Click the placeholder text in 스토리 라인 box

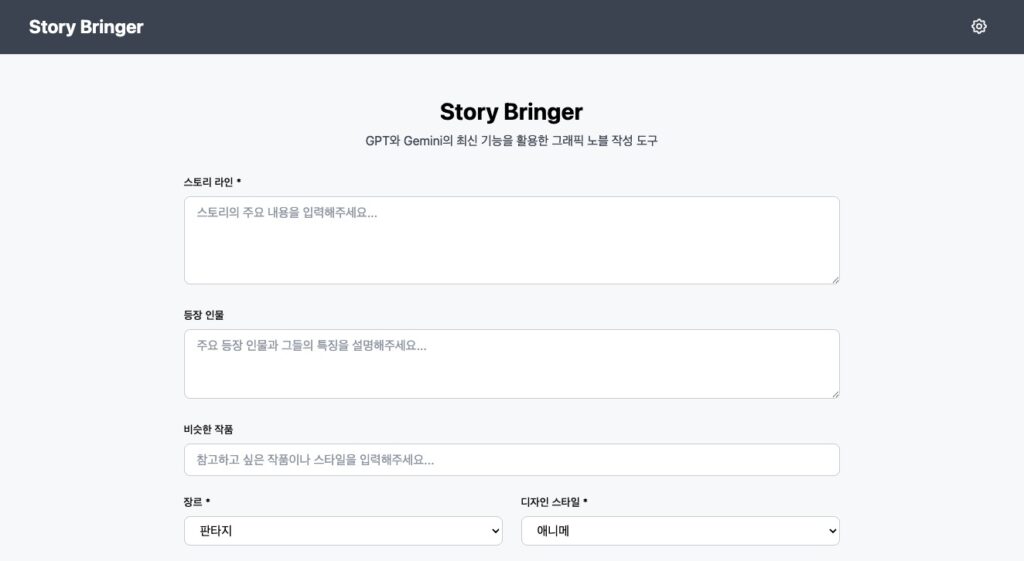click(287, 213)
